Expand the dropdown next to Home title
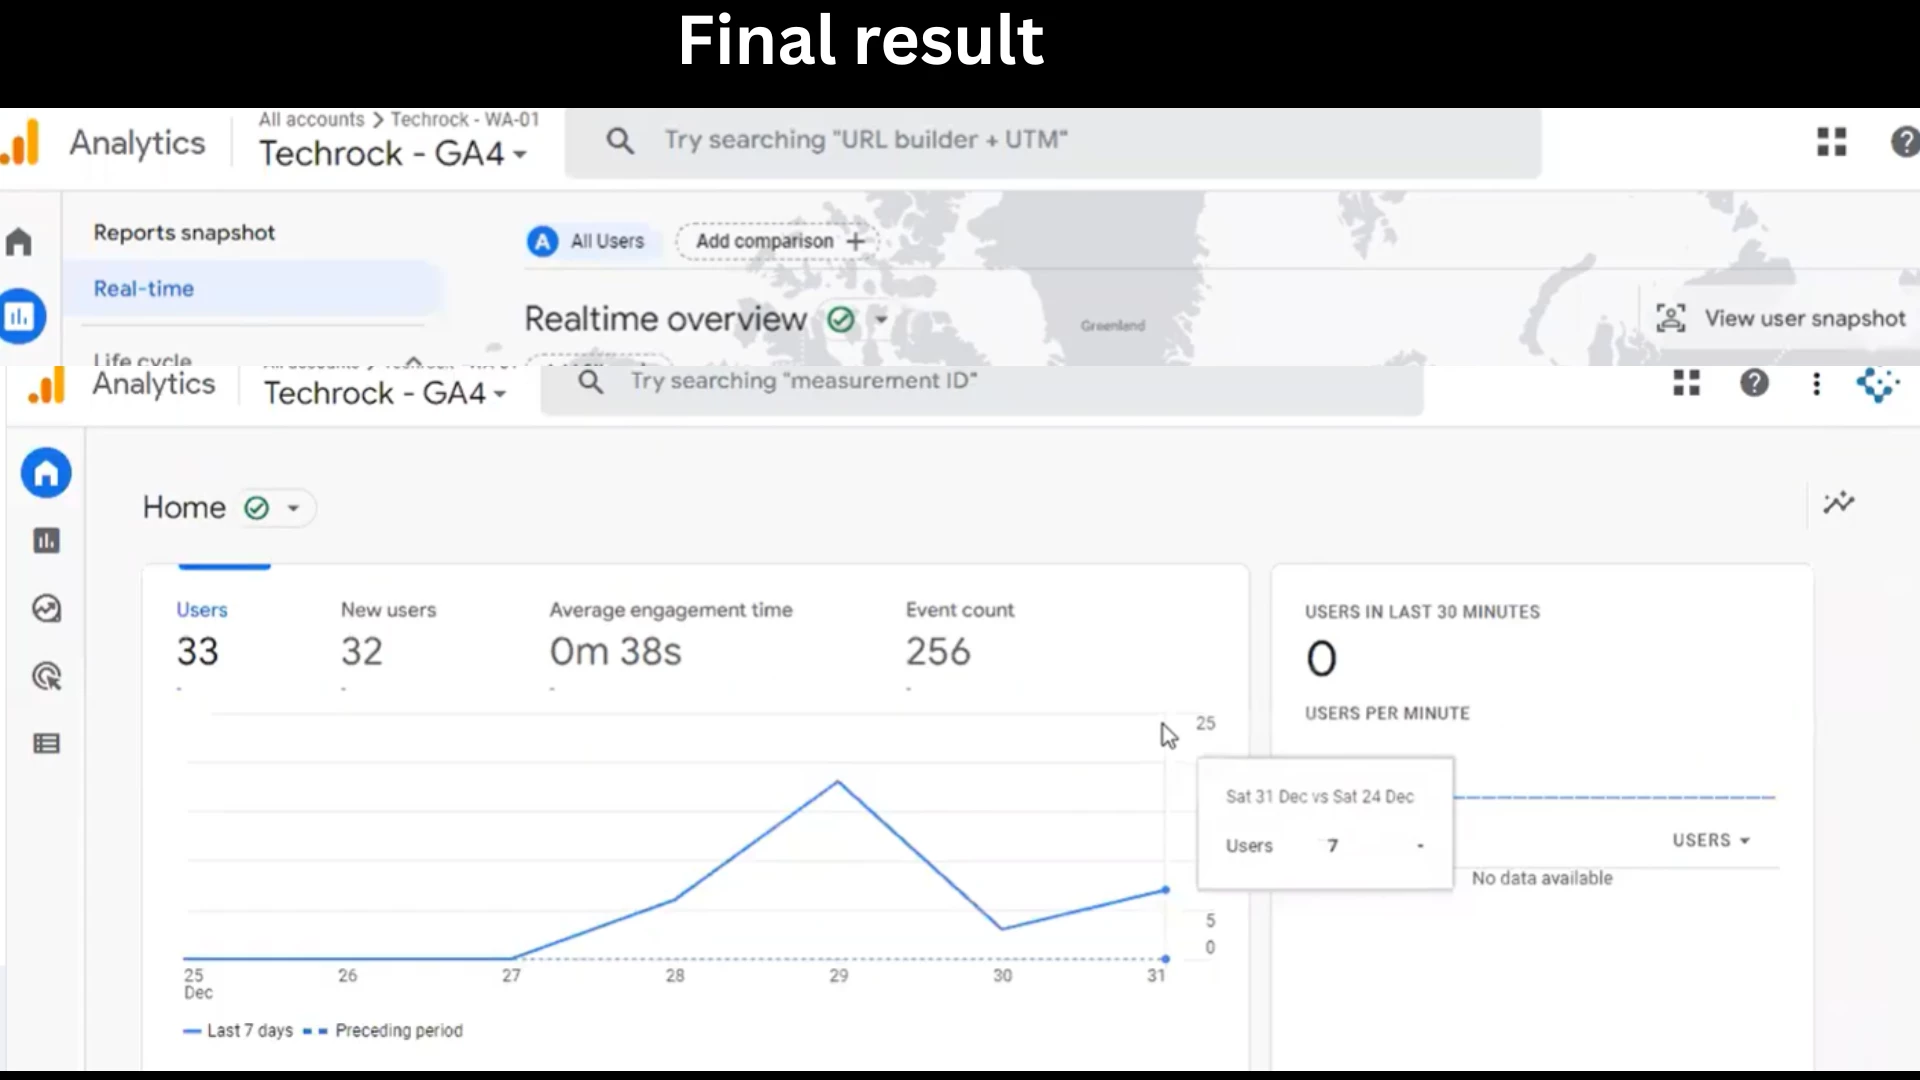This screenshot has width=1920, height=1080. coord(293,508)
